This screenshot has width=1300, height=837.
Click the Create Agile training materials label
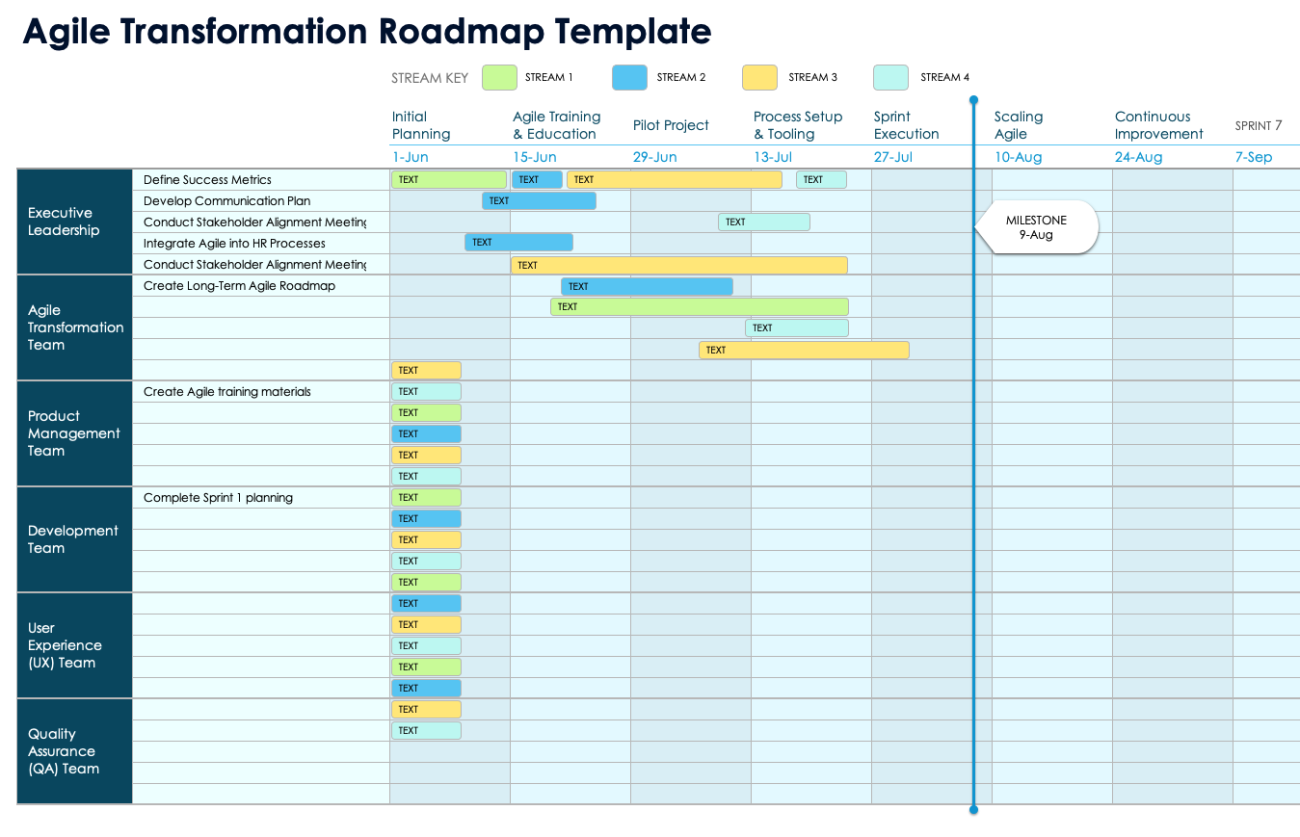pos(225,391)
